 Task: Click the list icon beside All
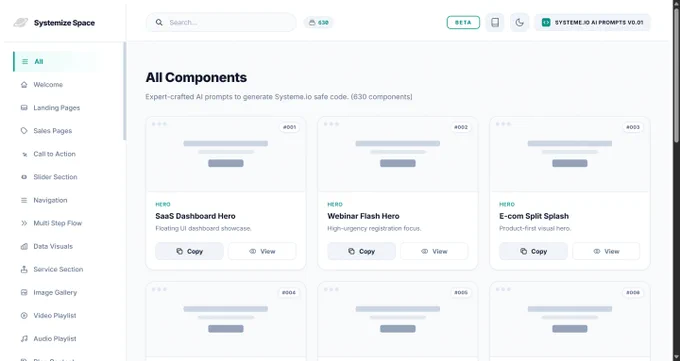[x=25, y=62]
